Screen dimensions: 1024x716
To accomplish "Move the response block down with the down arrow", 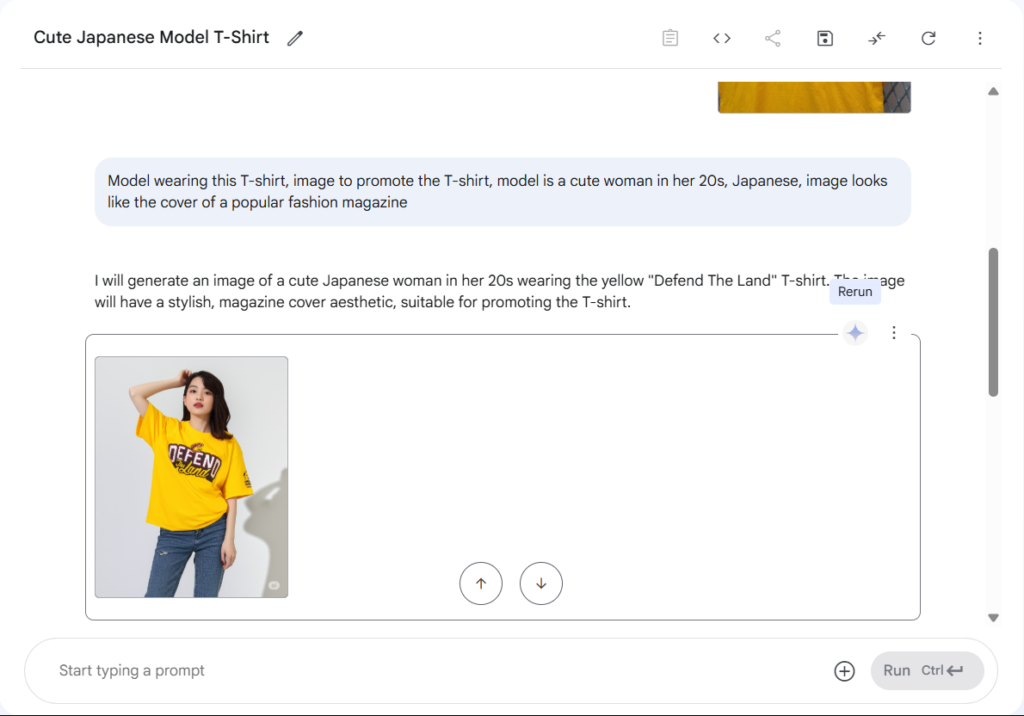I will tap(541, 583).
